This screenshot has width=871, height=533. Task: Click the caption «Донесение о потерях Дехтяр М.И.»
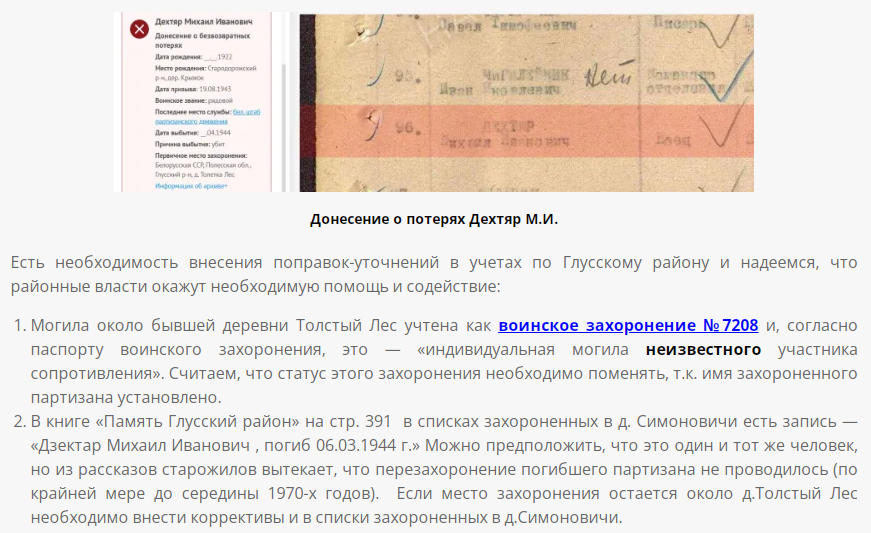pos(435,219)
